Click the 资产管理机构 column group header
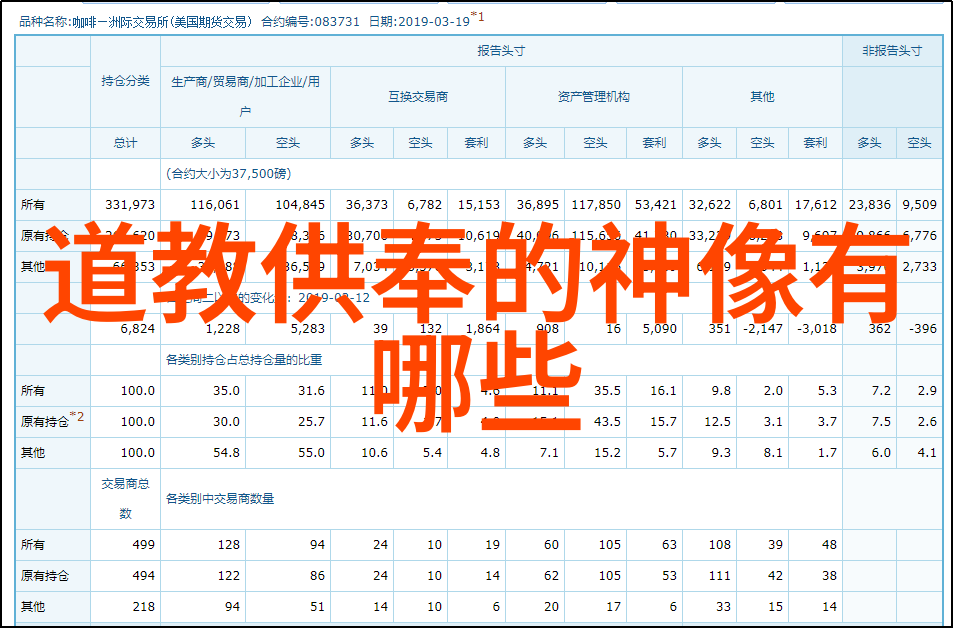This screenshot has height=628, width=953. tap(593, 97)
